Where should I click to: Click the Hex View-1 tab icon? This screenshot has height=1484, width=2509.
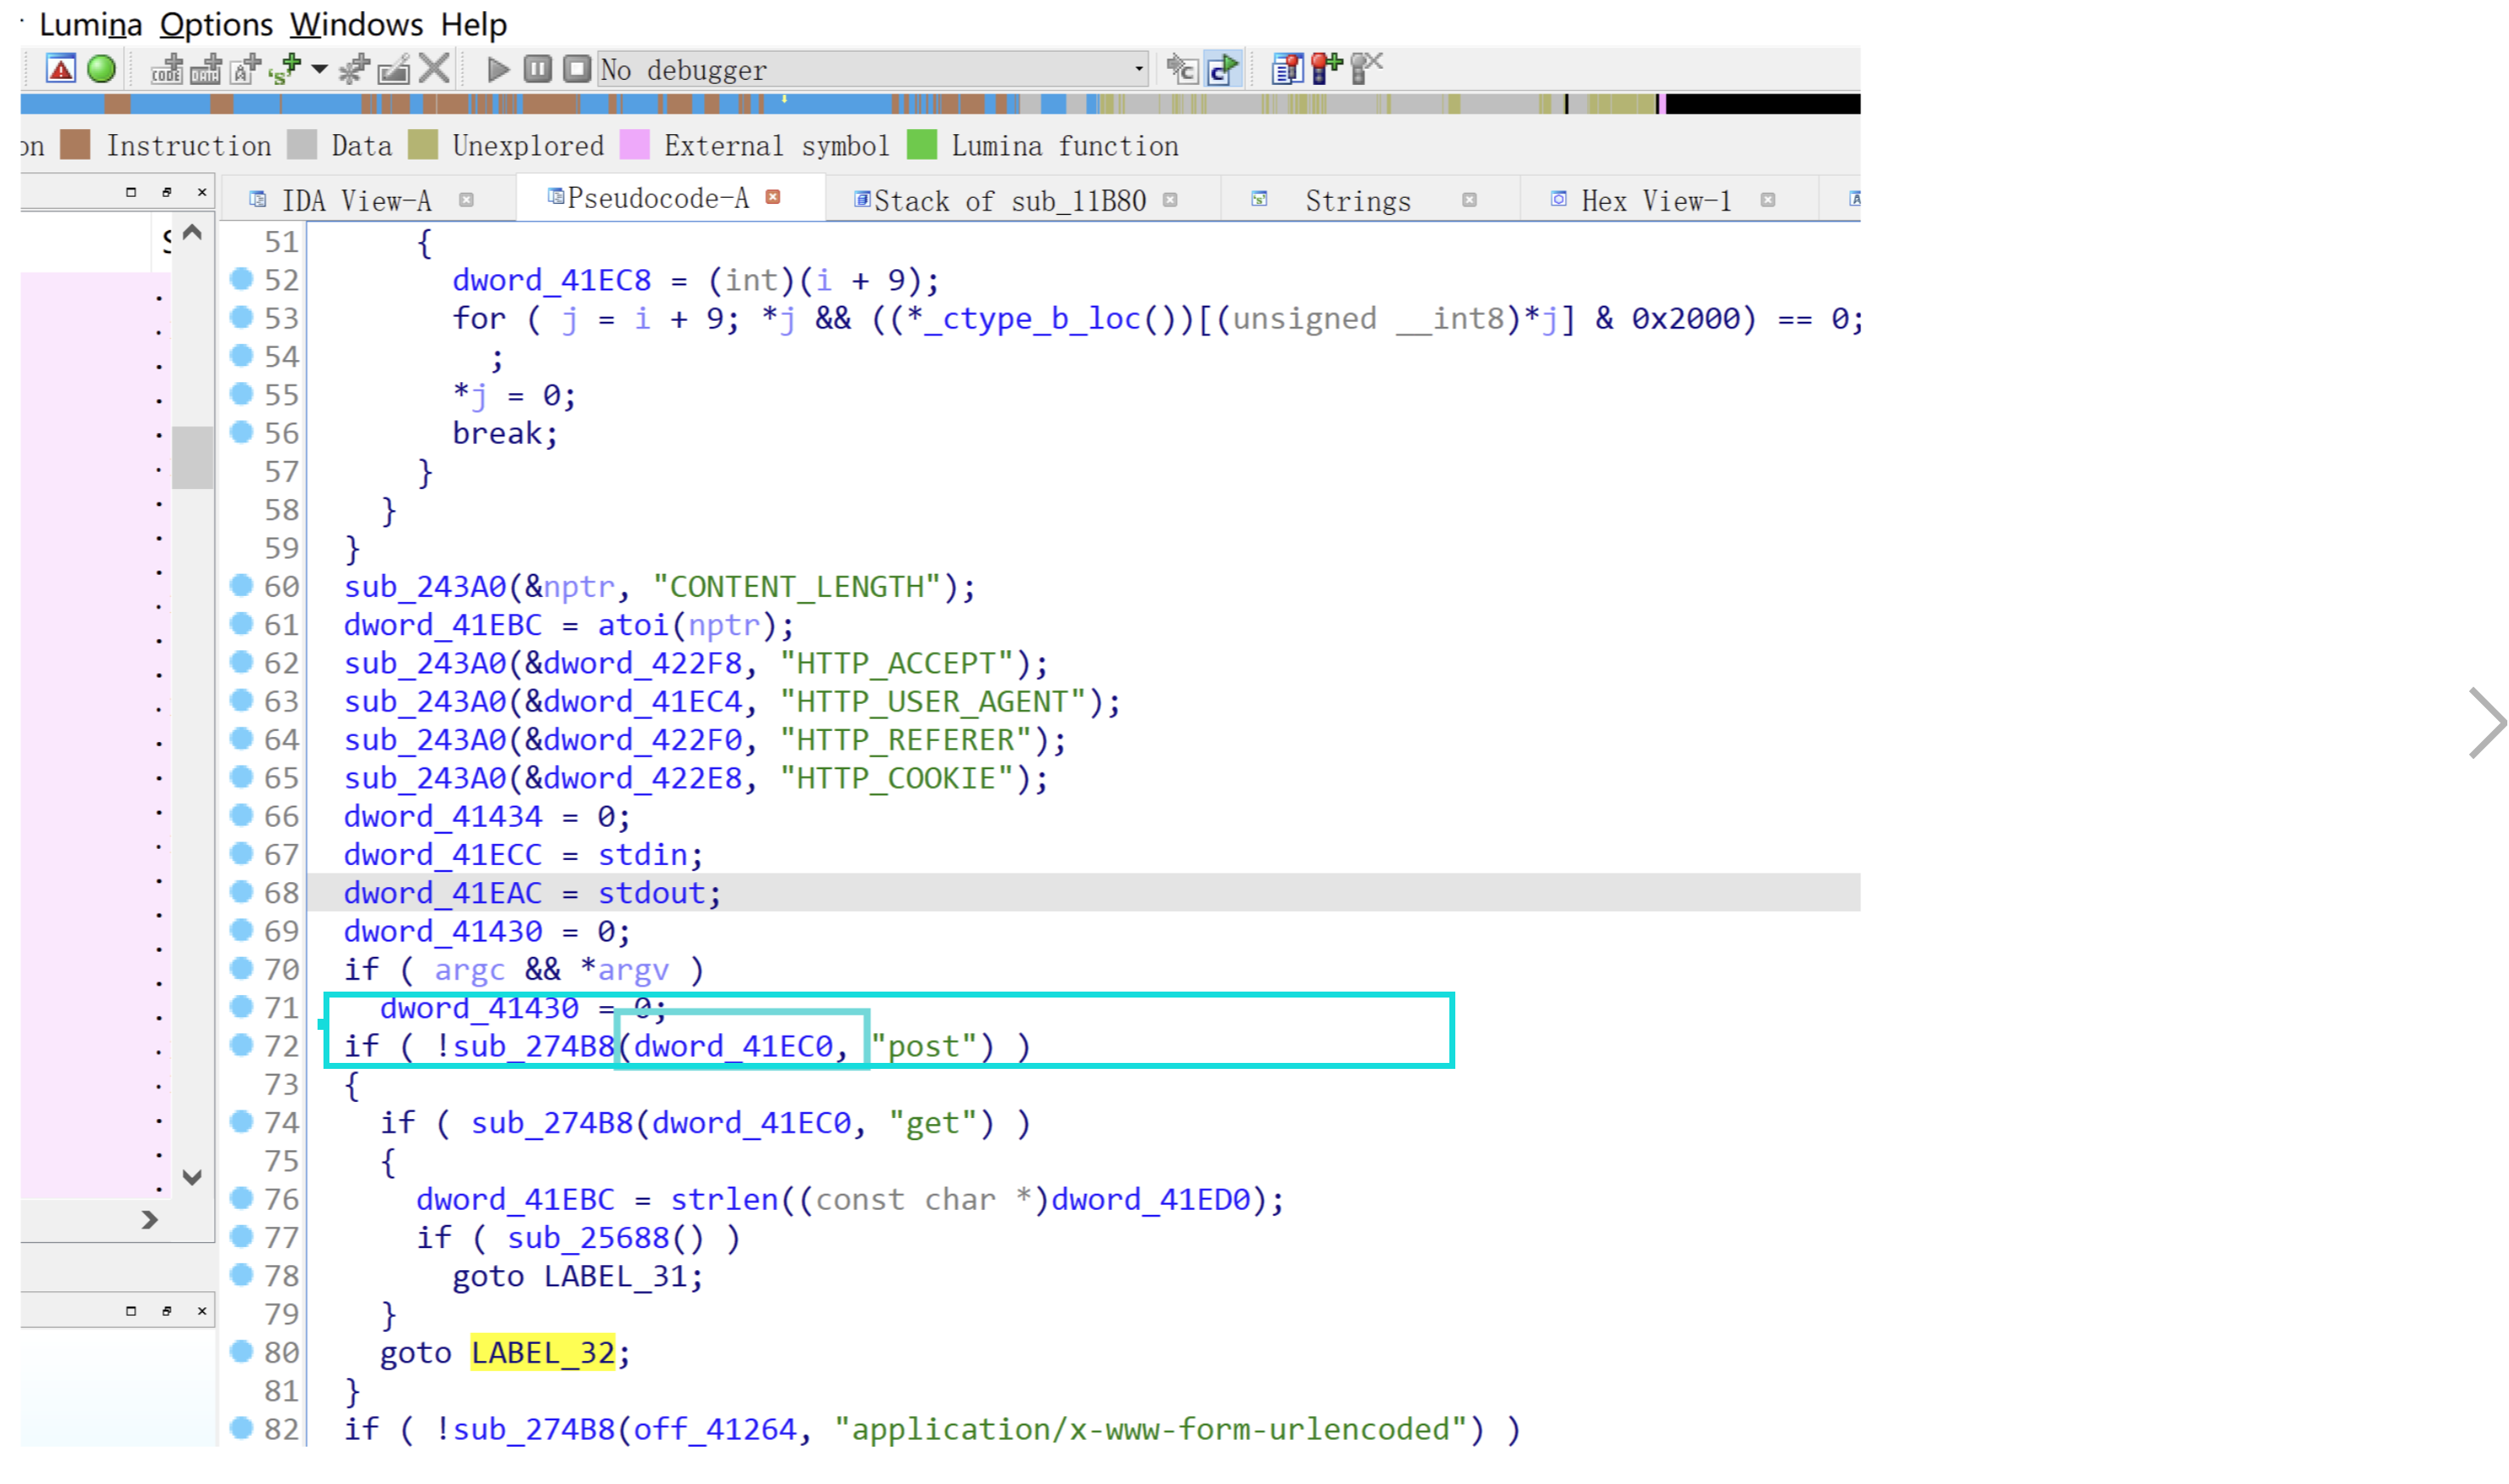pyautogui.click(x=1558, y=200)
